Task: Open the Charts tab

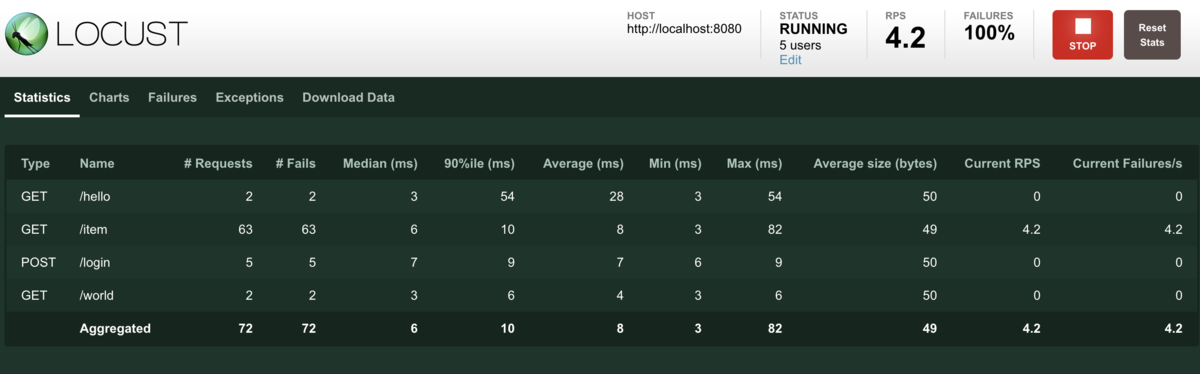Action: click(x=109, y=98)
